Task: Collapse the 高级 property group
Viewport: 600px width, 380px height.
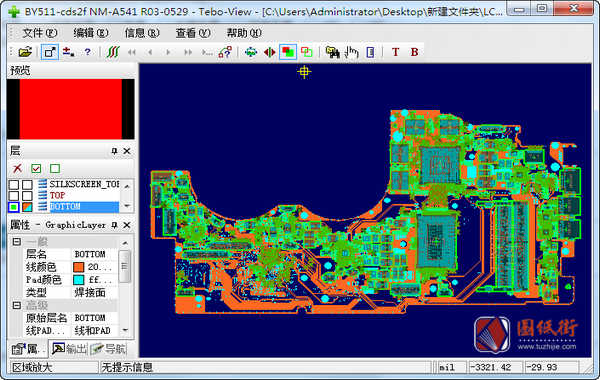Action: tap(16, 305)
